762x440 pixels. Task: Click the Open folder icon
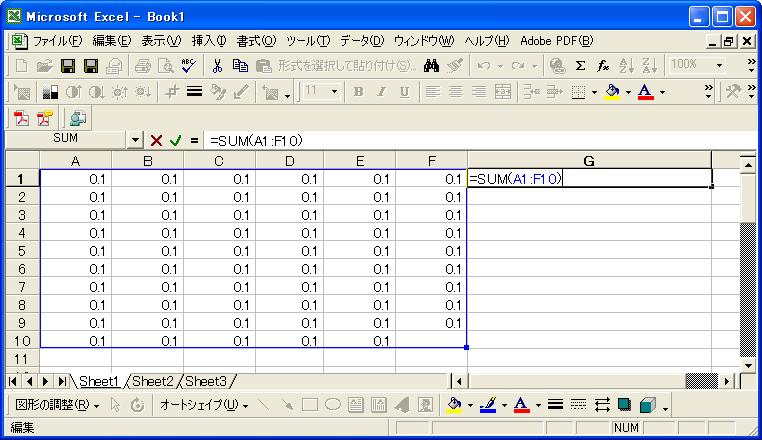click(44, 66)
